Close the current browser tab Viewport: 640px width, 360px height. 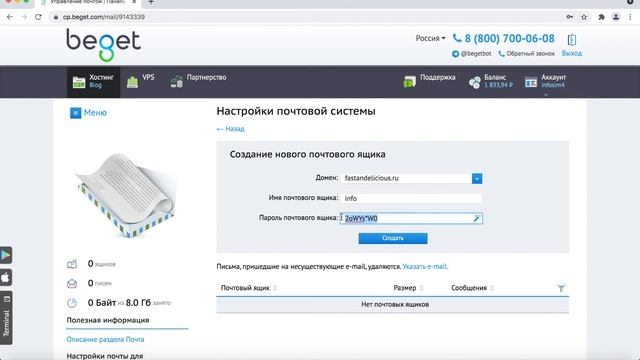coord(134,2)
